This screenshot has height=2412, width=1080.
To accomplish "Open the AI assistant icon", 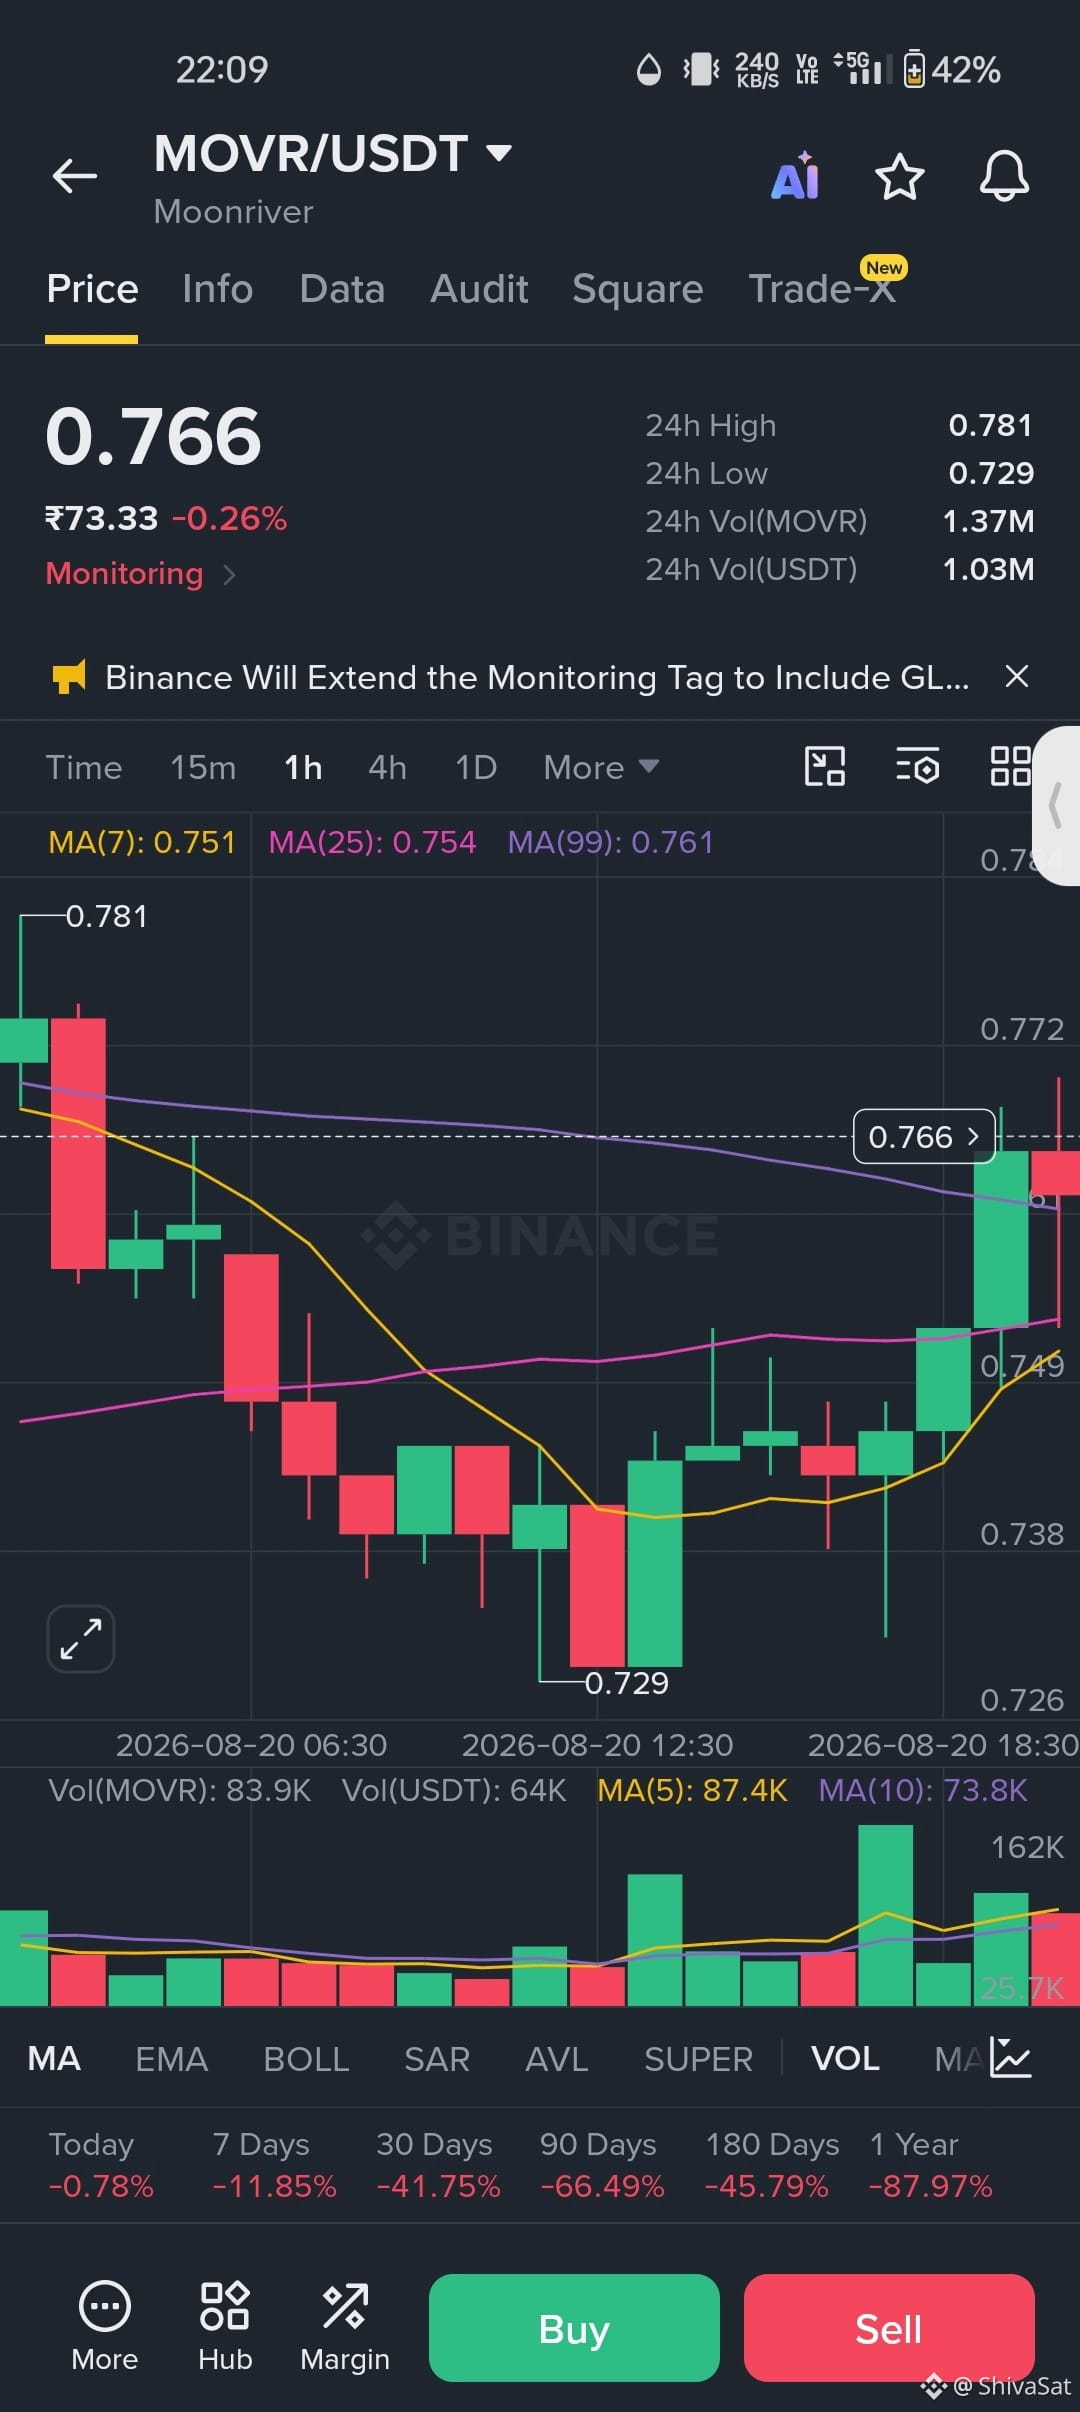I will point(796,176).
